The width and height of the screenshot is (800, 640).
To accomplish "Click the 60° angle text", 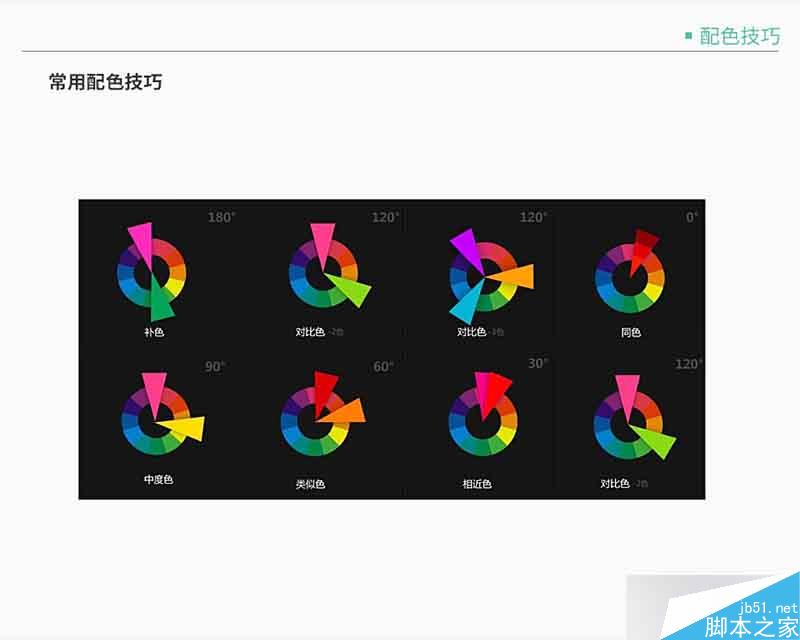I will tap(384, 366).
